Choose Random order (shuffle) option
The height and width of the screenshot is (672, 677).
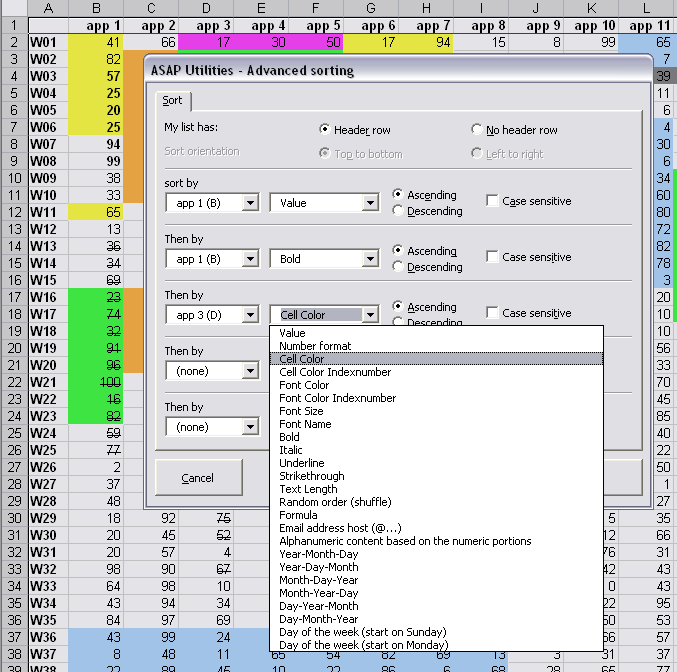tap(436, 502)
